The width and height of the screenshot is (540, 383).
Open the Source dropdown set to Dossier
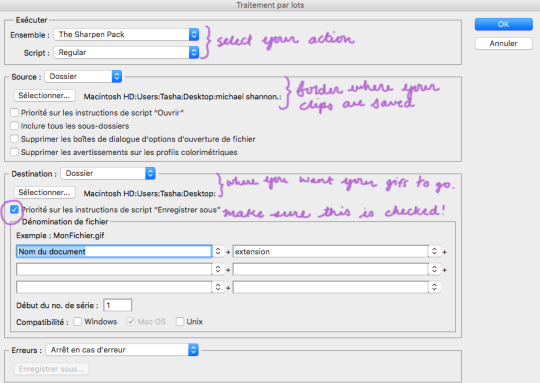point(83,76)
